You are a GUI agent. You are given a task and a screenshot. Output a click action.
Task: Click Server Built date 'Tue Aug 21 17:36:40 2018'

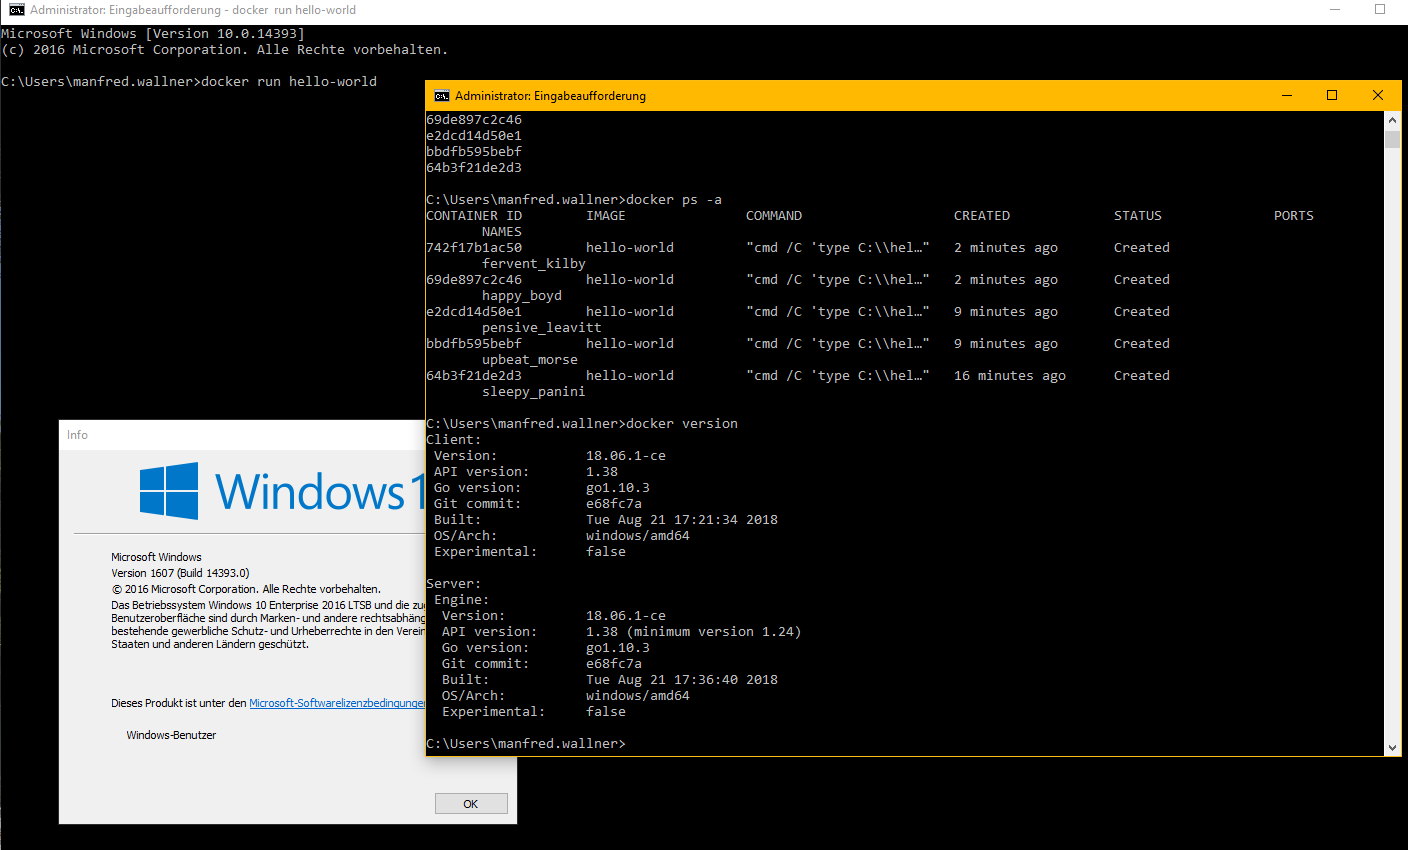coord(682,680)
